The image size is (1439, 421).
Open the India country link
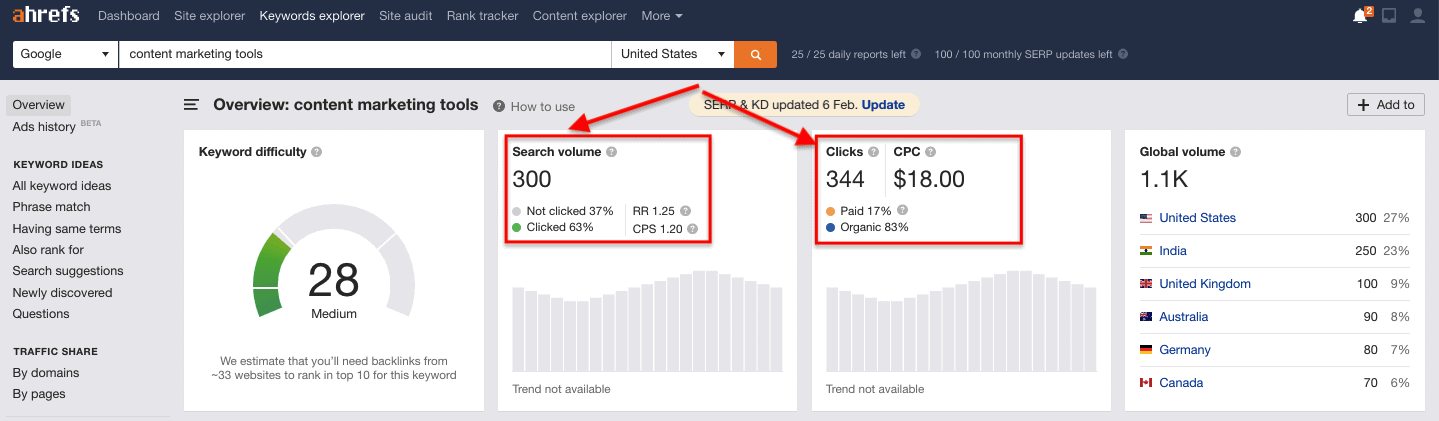pyautogui.click(x=1173, y=251)
